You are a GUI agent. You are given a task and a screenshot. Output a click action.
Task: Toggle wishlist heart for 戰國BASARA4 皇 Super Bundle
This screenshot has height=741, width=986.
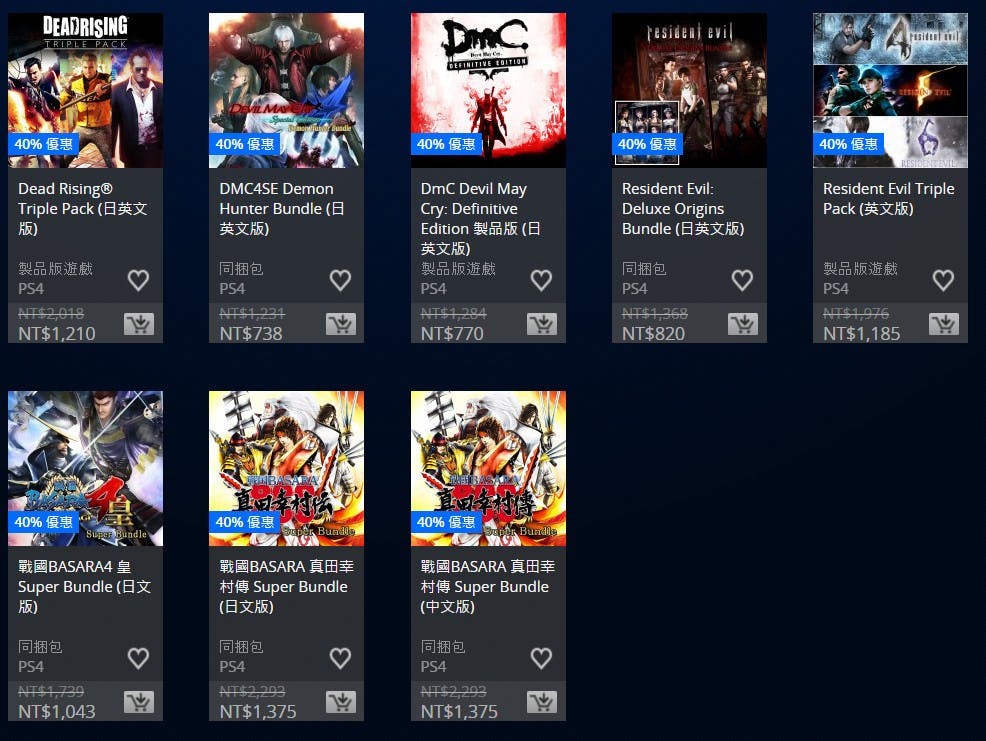click(x=138, y=658)
